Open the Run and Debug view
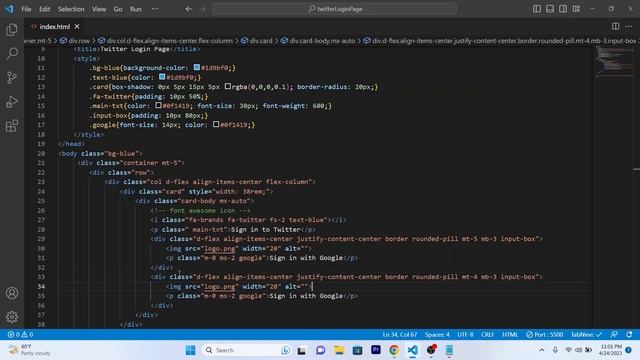The height and width of the screenshot is (360, 640). pos(12,102)
